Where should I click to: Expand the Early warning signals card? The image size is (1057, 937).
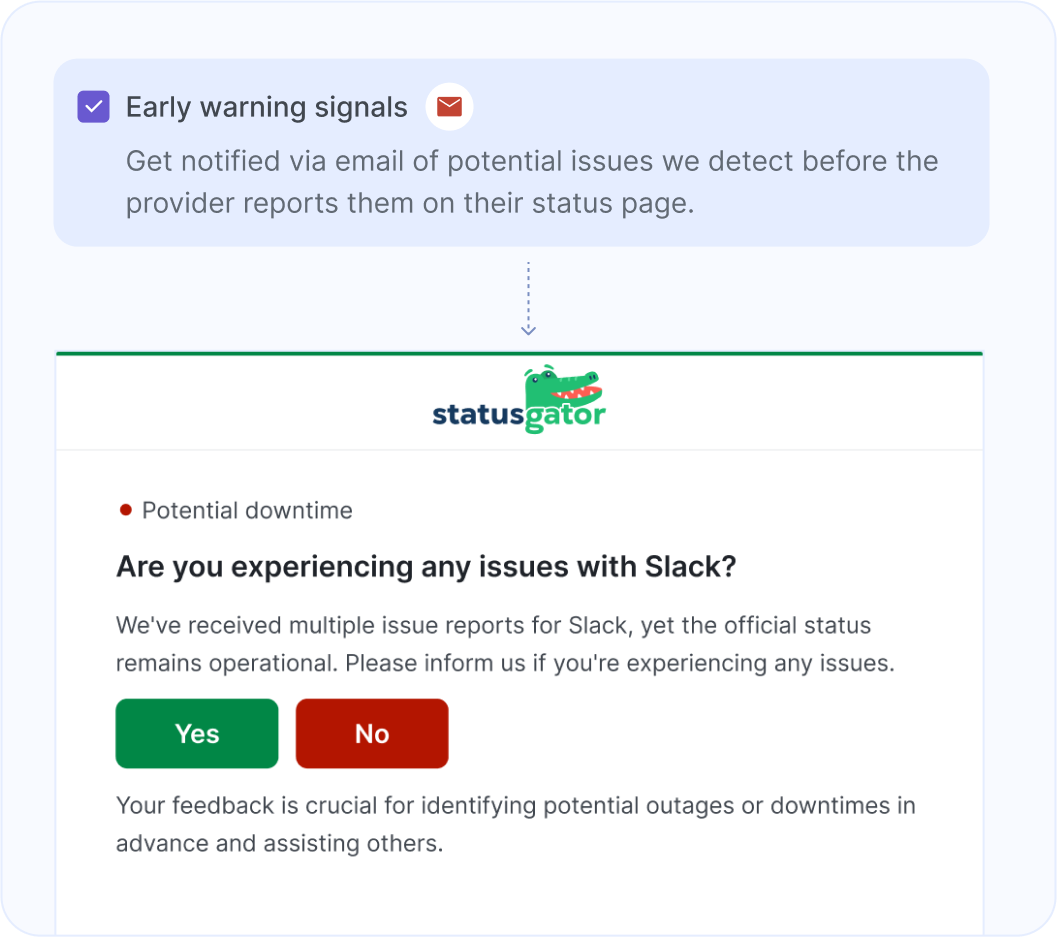point(520,152)
